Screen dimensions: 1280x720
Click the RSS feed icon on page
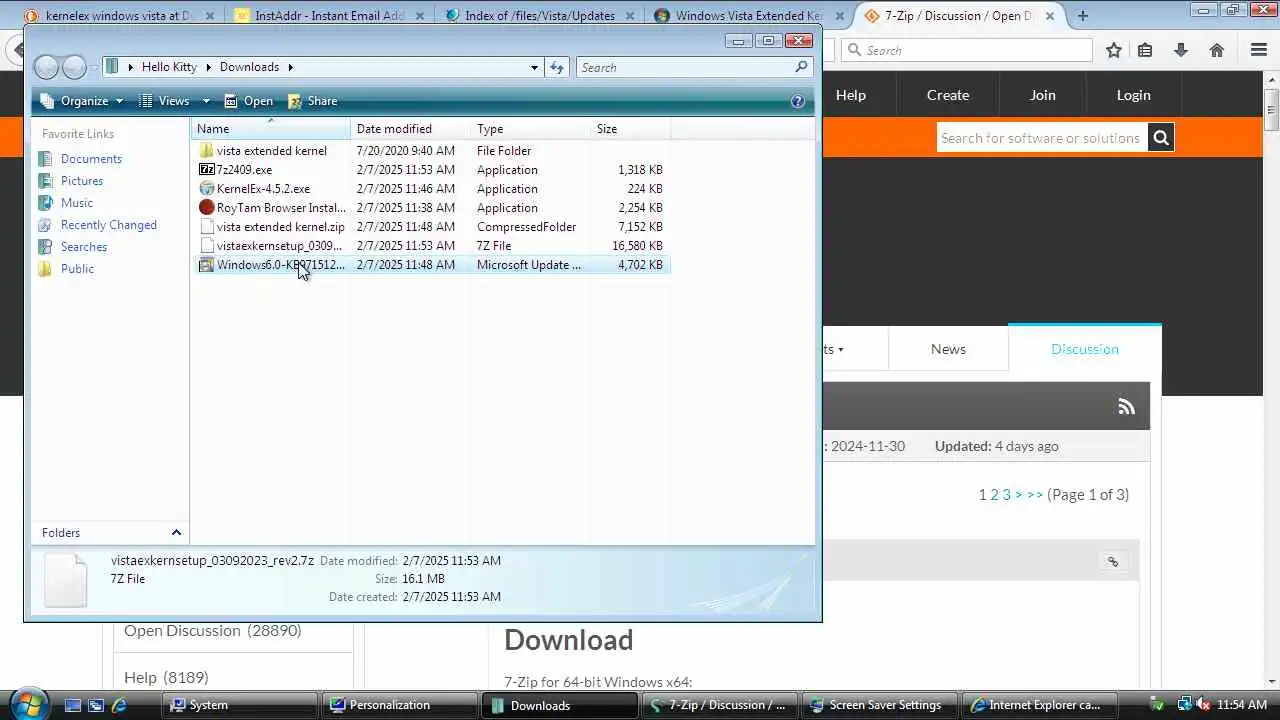tap(1126, 406)
